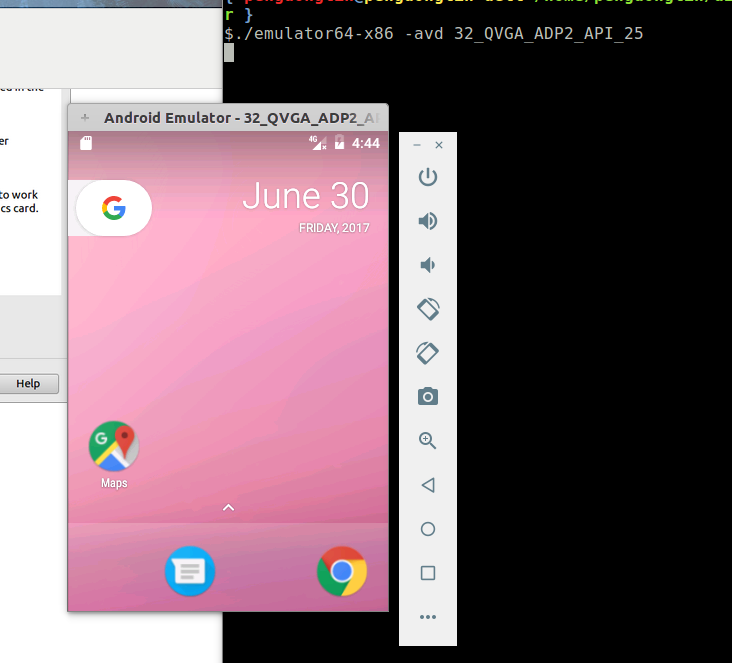Image resolution: width=732 pixels, height=663 pixels.
Task: Tap the June 30 date widget
Action: [305, 204]
